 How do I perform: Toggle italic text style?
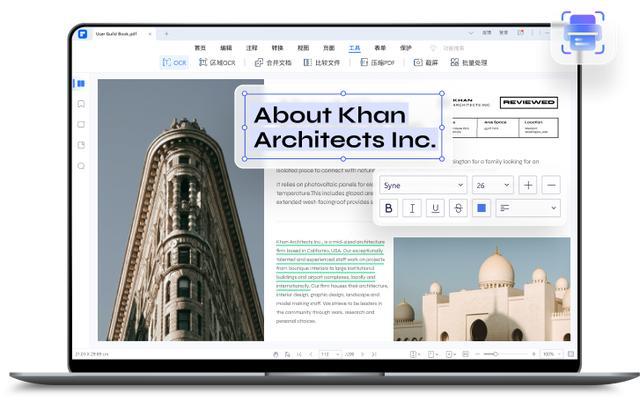coord(412,208)
